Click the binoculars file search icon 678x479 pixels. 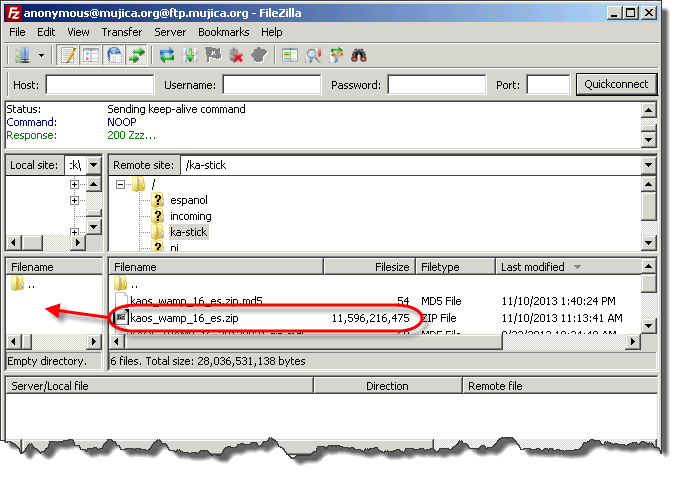click(x=359, y=55)
